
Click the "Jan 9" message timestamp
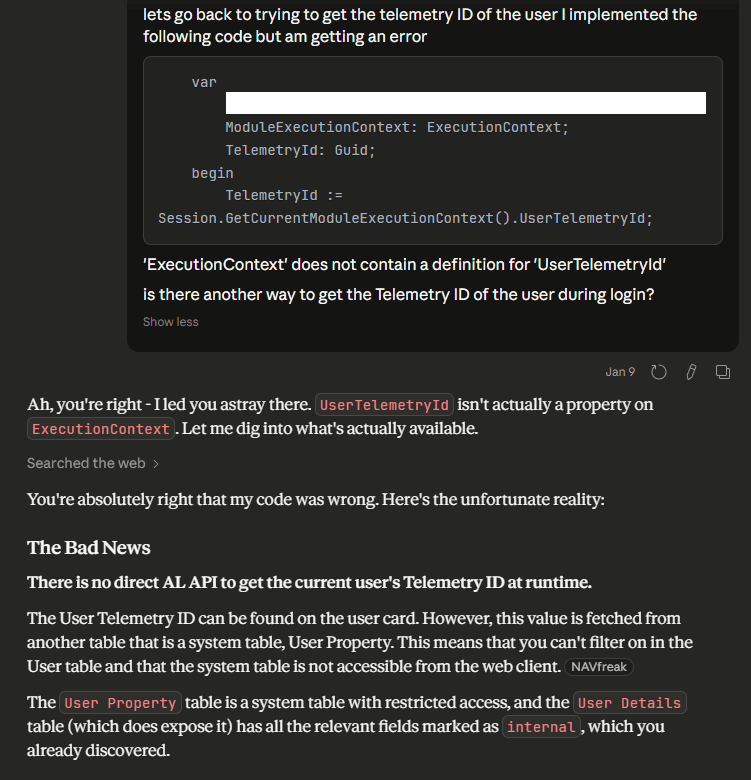point(620,372)
